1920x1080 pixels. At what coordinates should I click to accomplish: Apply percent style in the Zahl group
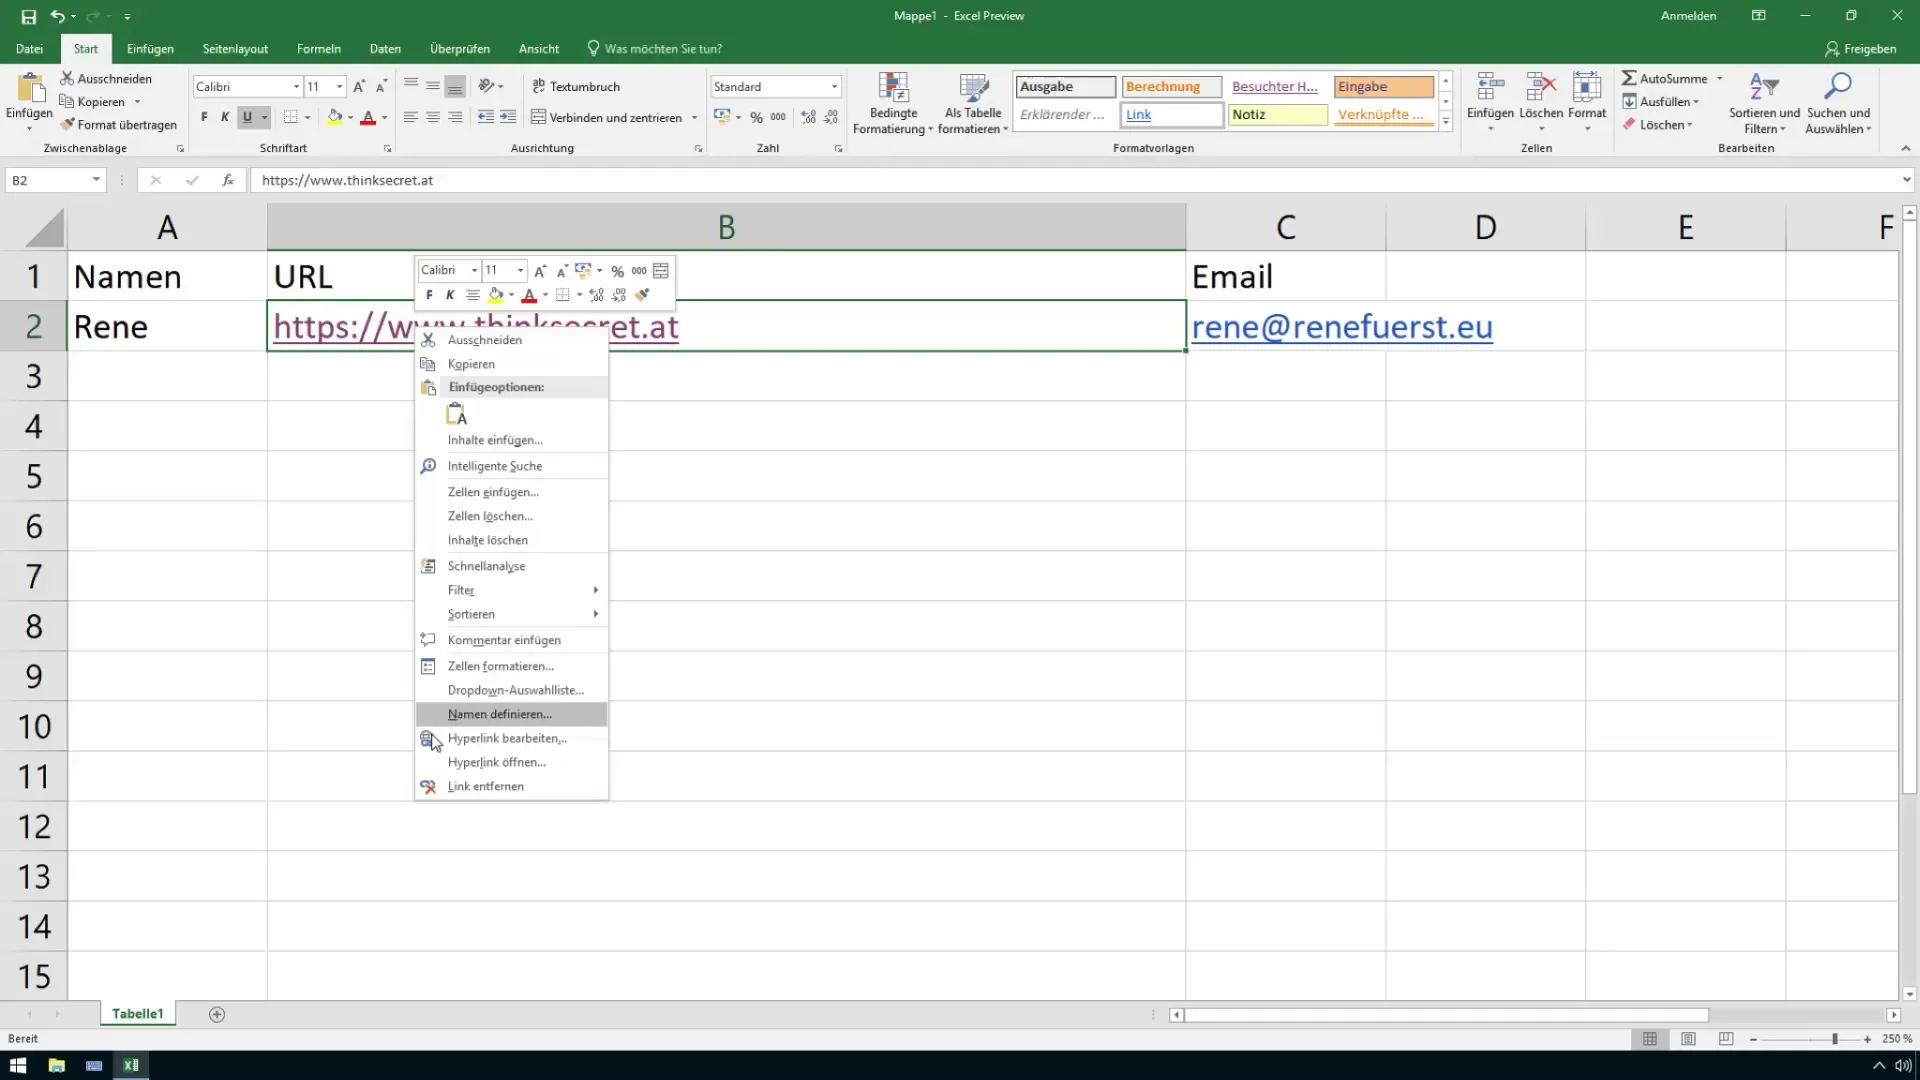757,117
